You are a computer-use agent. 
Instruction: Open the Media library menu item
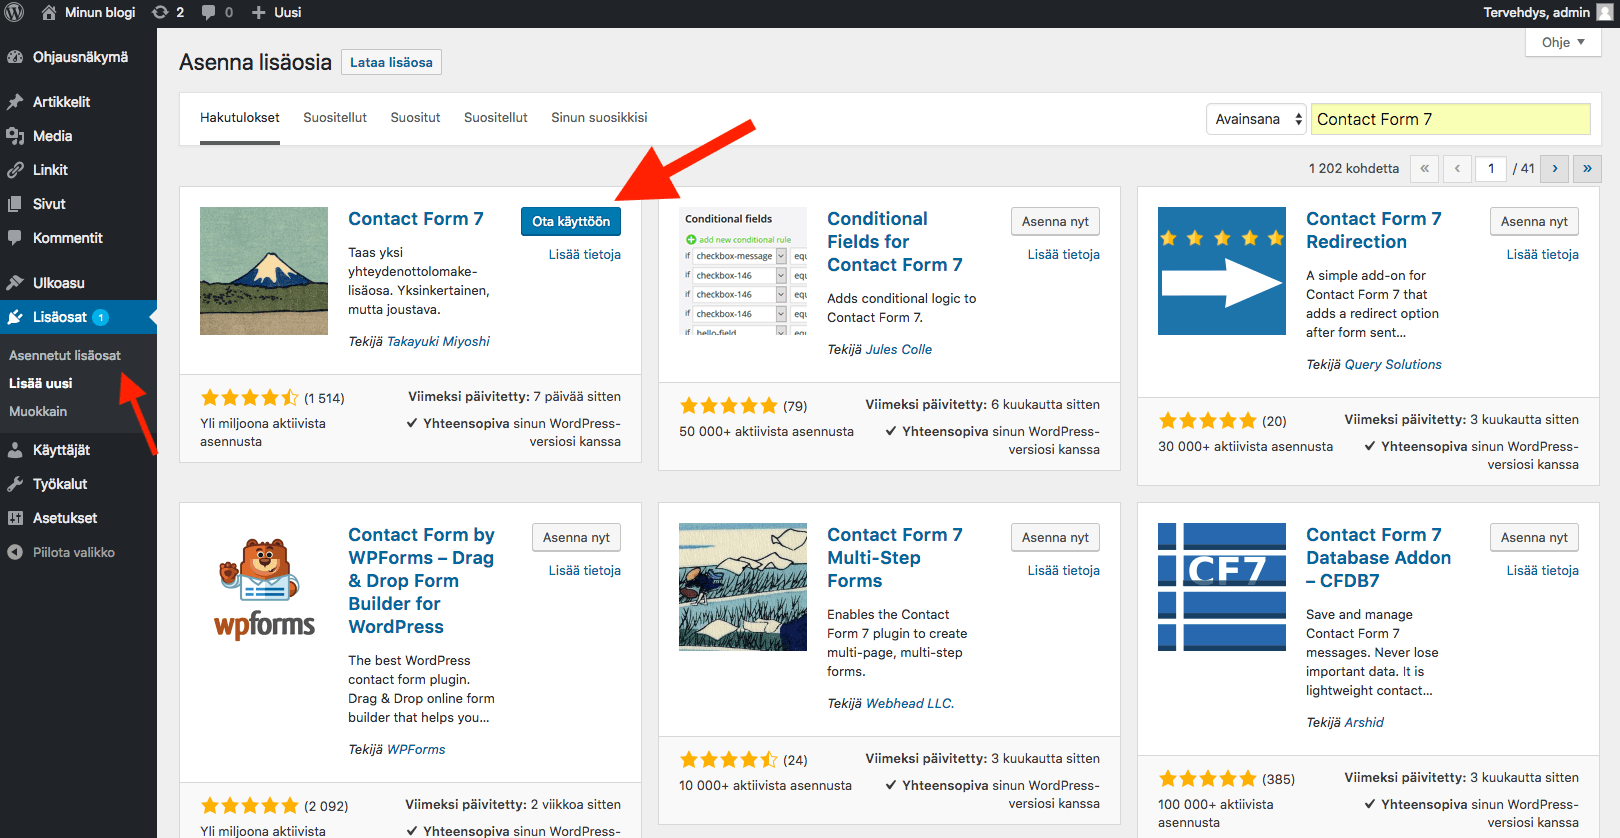tap(78, 136)
